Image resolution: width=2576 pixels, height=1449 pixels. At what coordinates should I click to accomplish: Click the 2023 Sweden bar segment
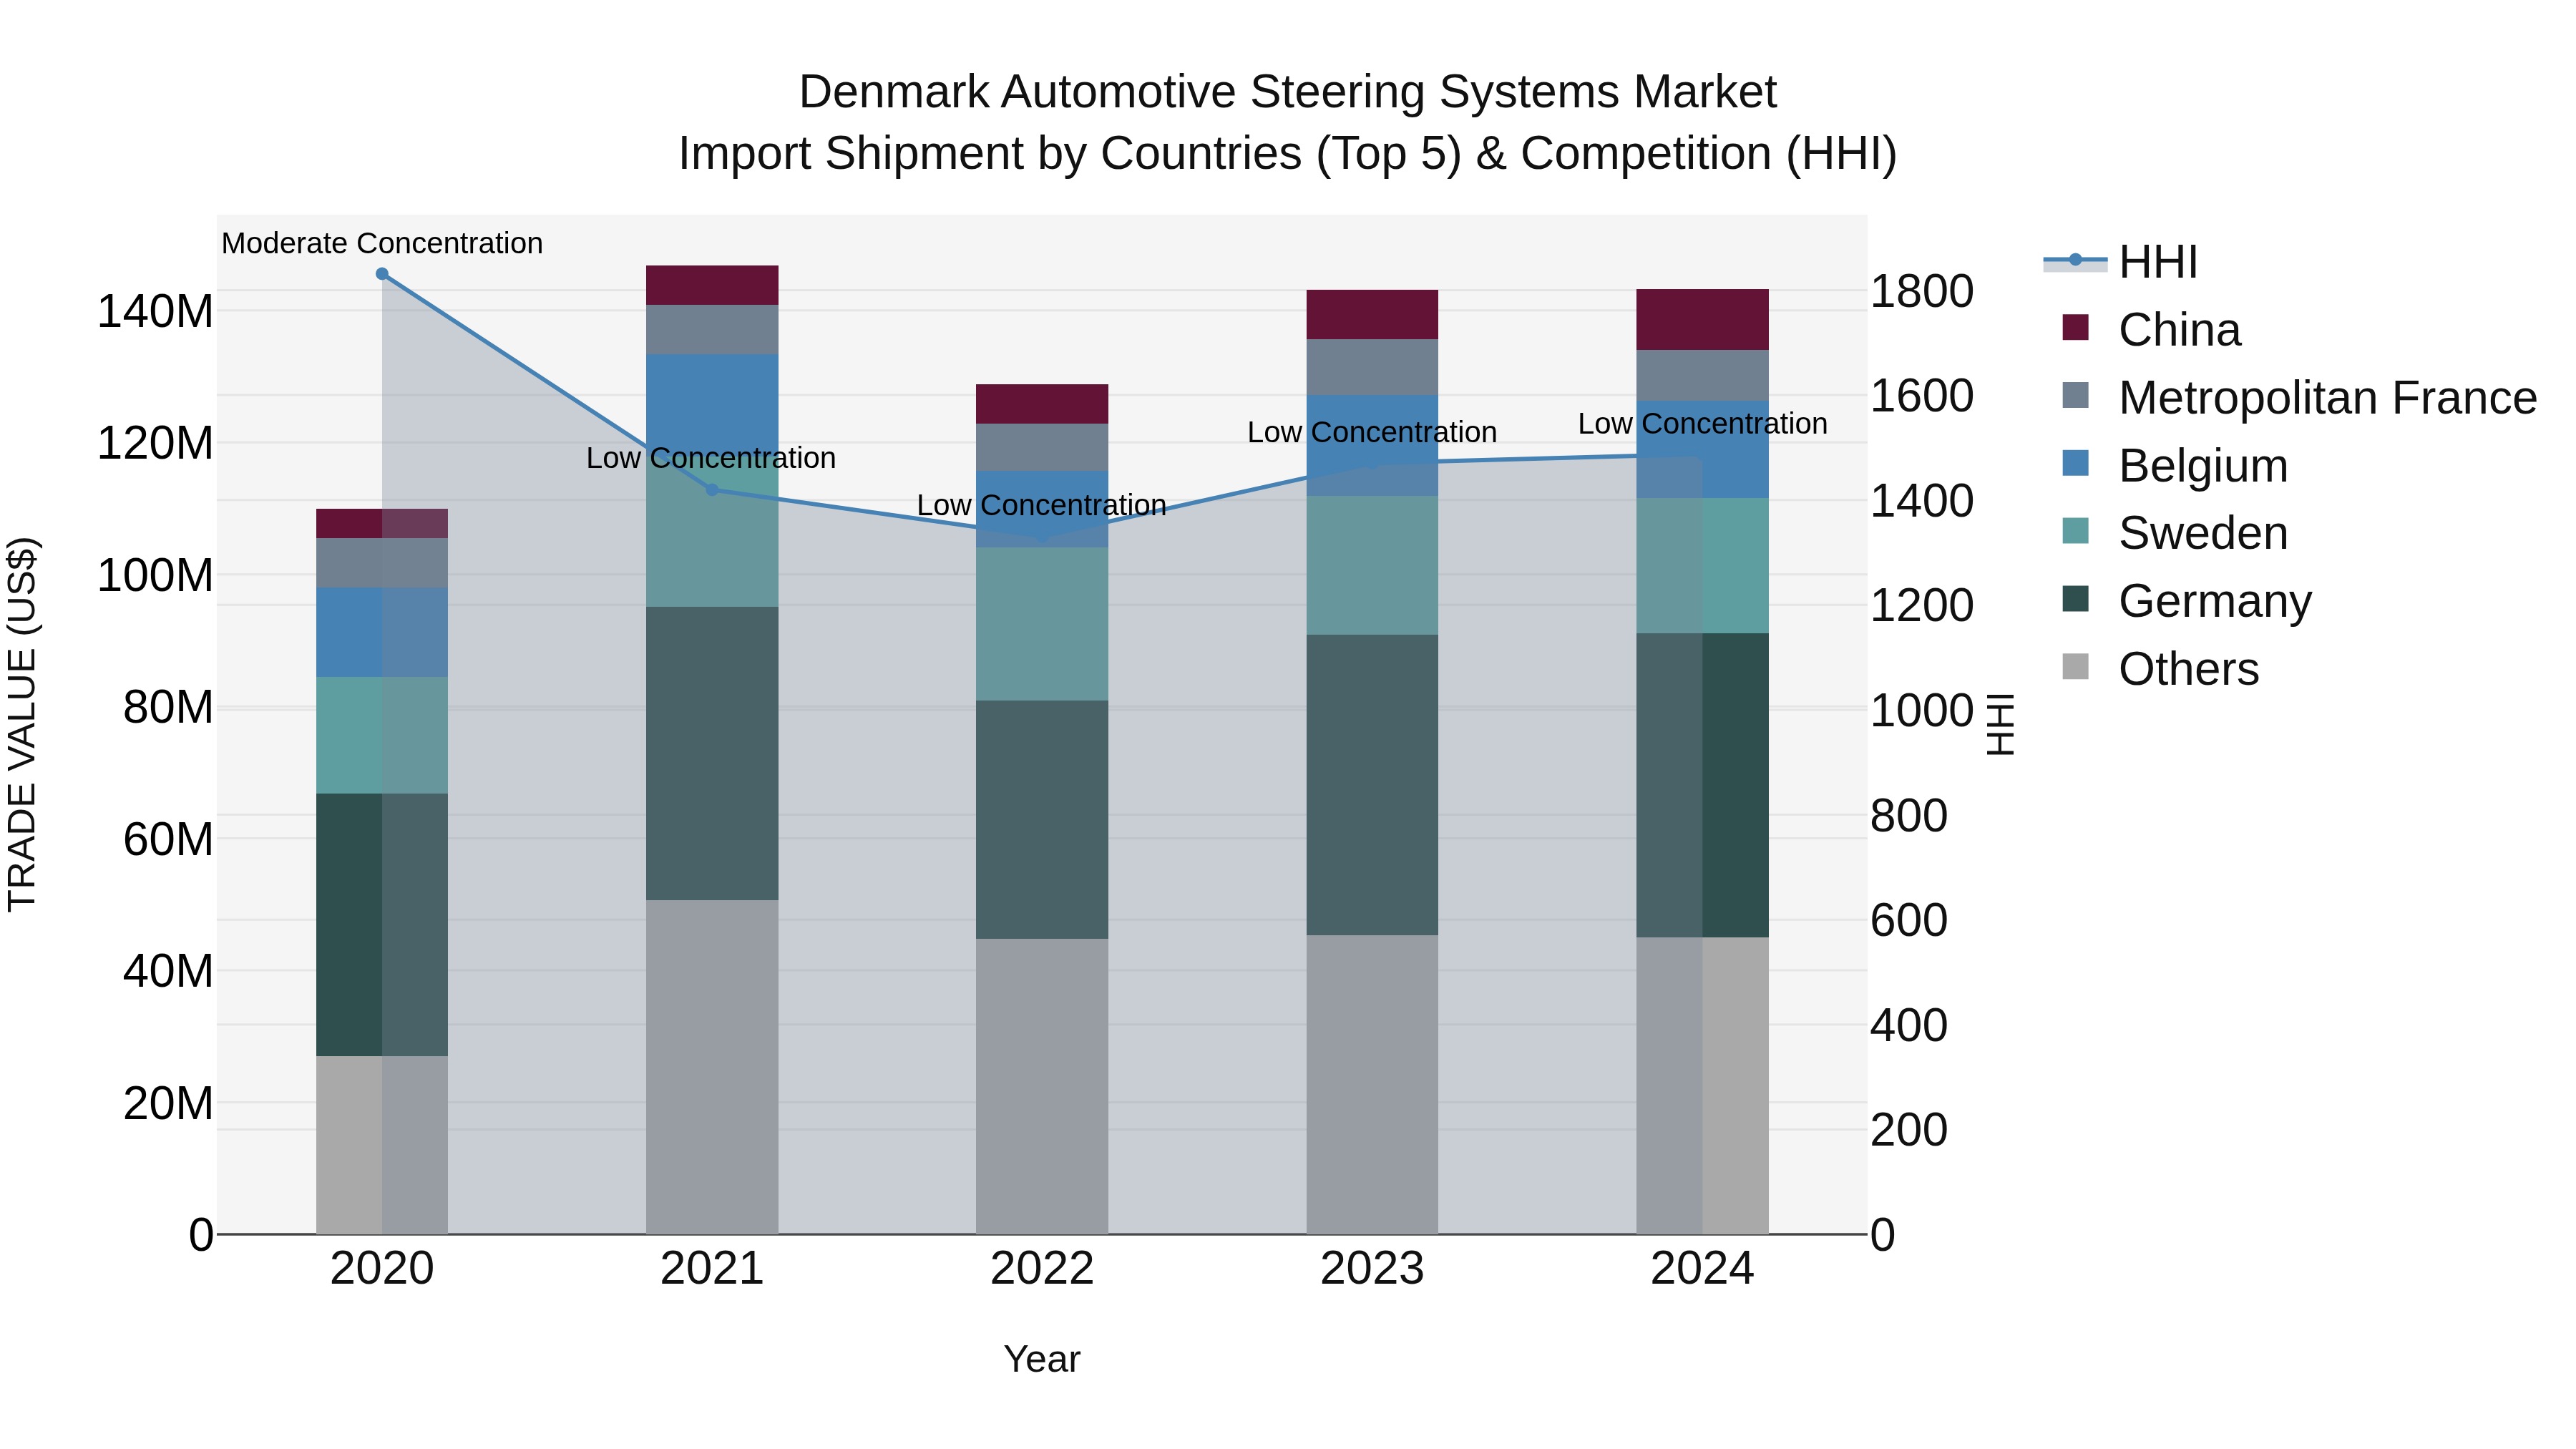click(x=1372, y=565)
